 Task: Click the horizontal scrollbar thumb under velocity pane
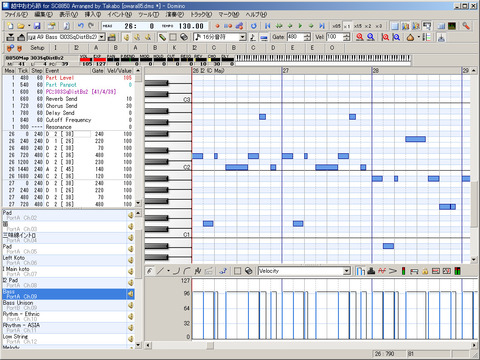[x=210, y=345]
